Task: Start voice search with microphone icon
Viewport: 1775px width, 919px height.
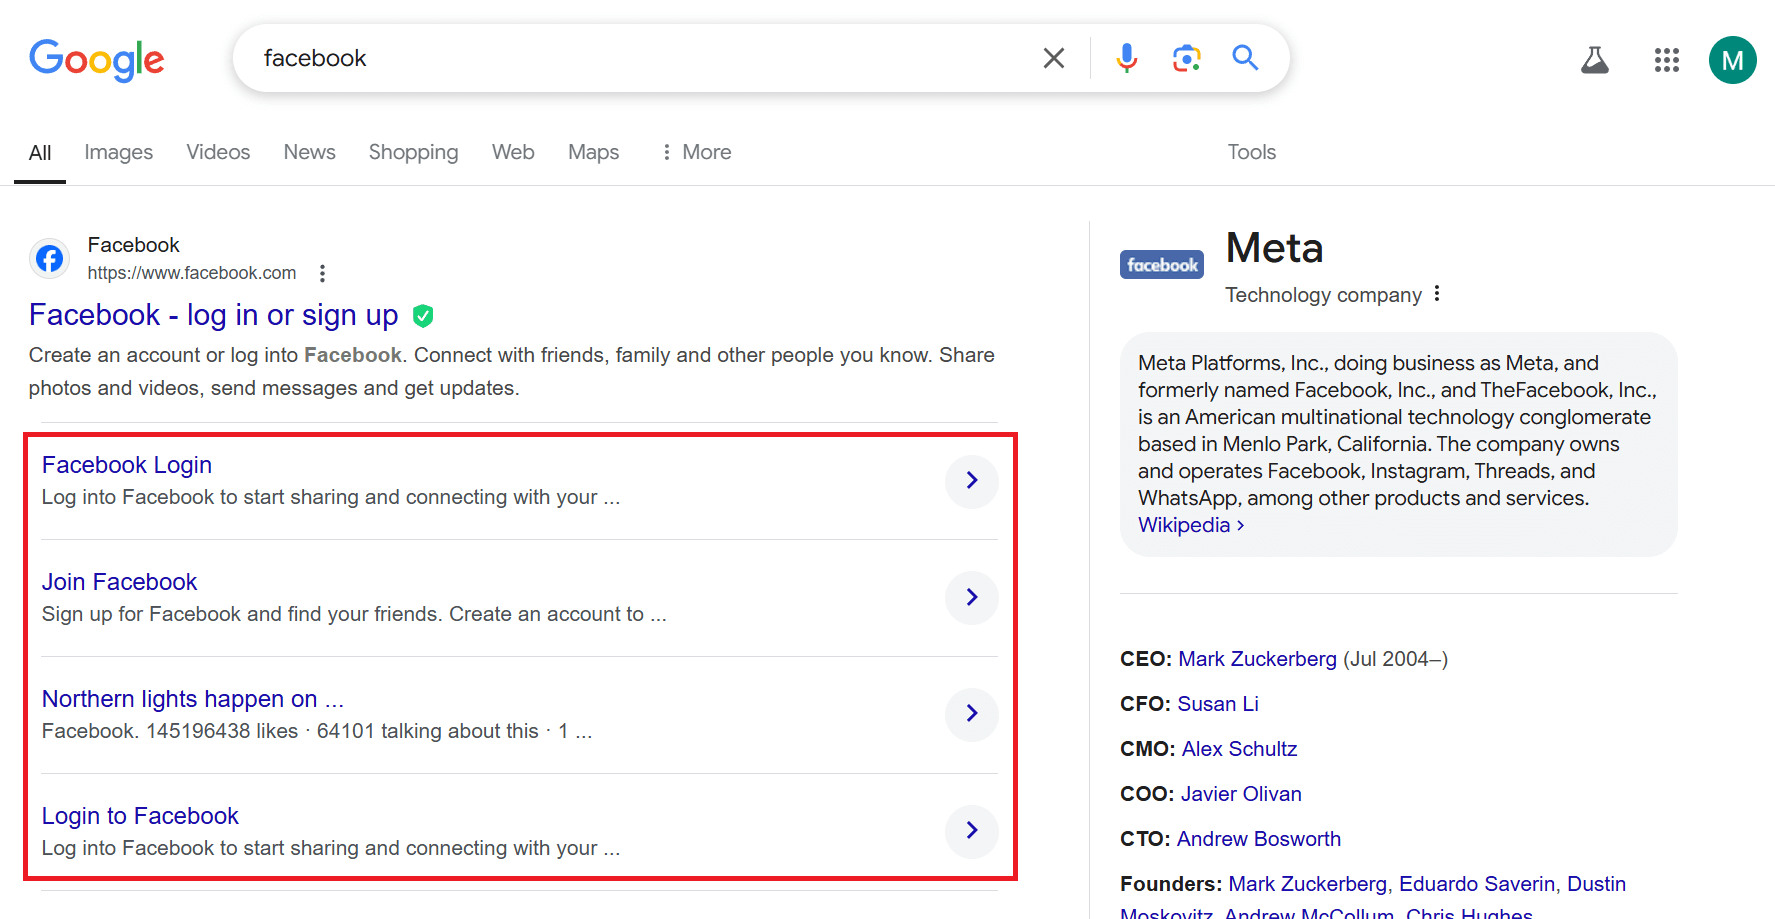Action: click(x=1126, y=58)
